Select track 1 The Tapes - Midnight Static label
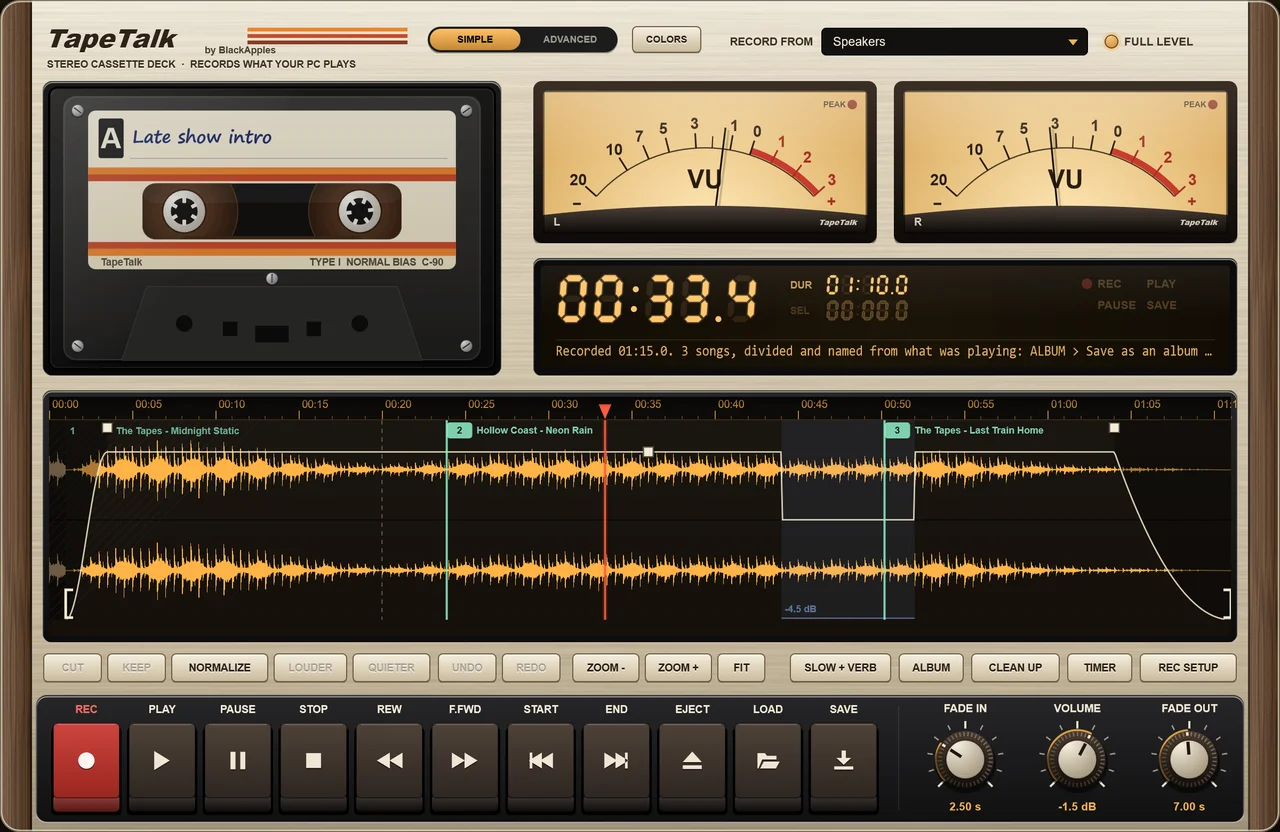The image size is (1280, 832). click(x=177, y=431)
